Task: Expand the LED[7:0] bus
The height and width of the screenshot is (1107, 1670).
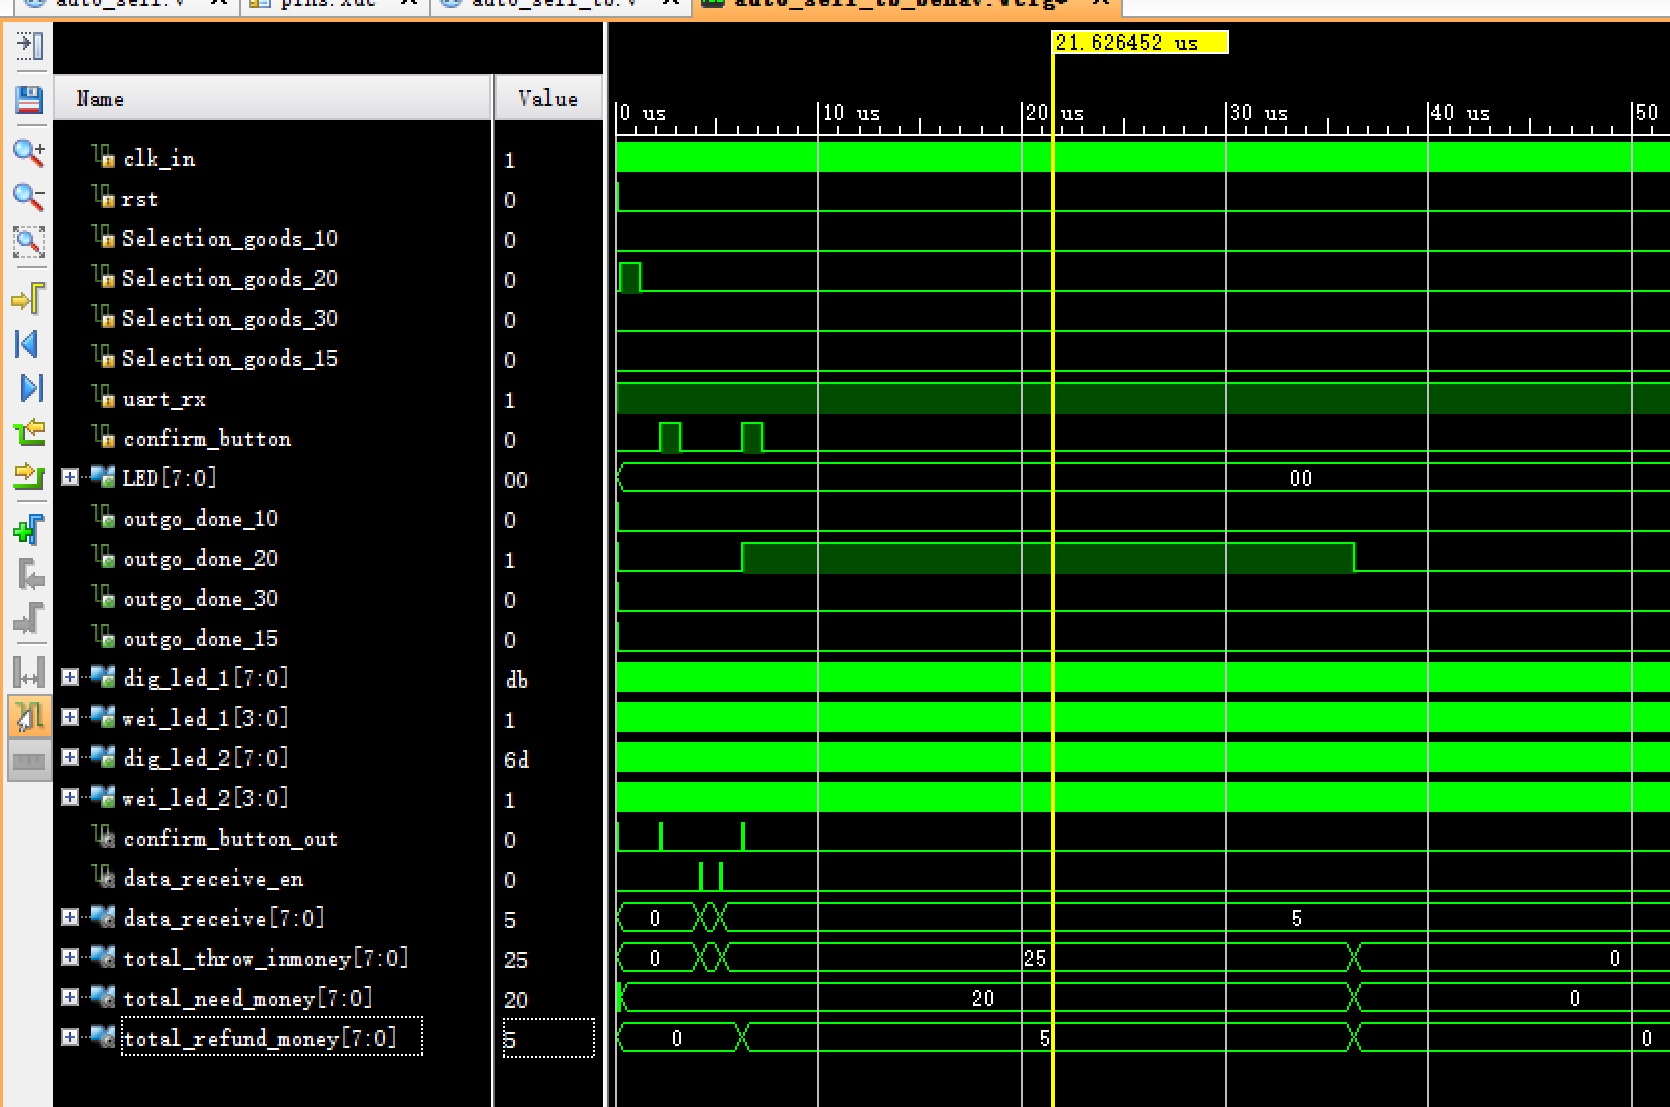Action: point(69,478)
